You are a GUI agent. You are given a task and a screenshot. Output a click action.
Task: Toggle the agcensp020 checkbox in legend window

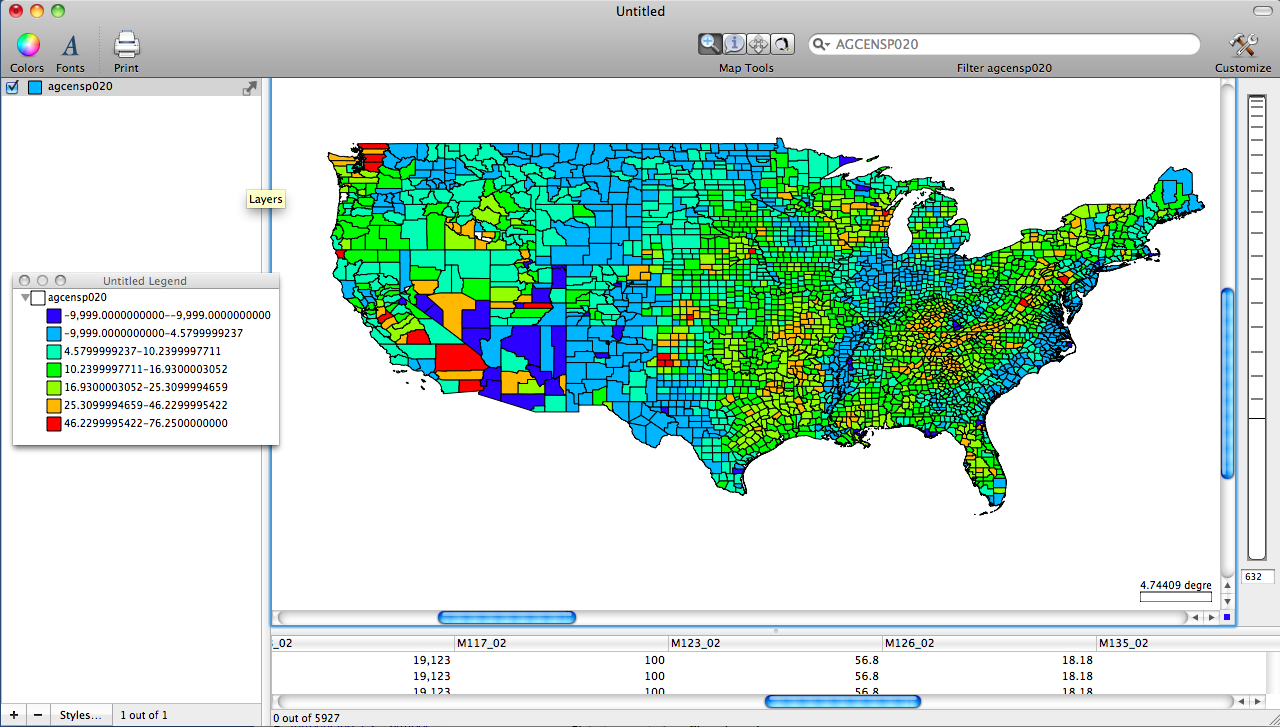(39, 297)
